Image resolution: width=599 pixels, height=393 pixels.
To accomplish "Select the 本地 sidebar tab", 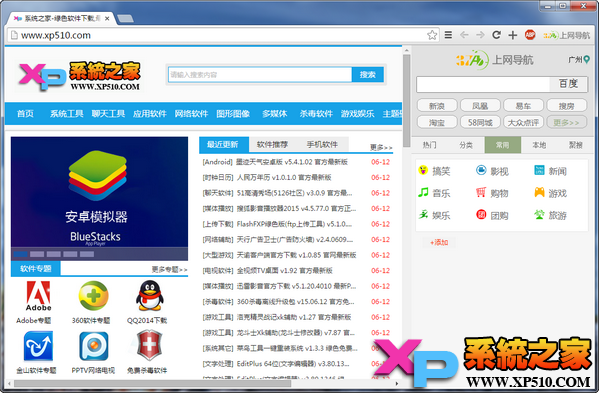I will (x=539, y=145).
